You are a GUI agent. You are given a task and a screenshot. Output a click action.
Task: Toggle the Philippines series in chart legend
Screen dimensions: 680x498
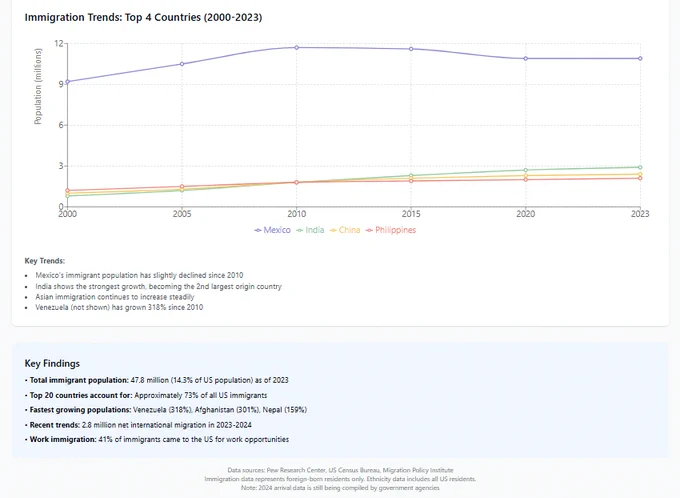pyautogui.click(x=390, y=230)
